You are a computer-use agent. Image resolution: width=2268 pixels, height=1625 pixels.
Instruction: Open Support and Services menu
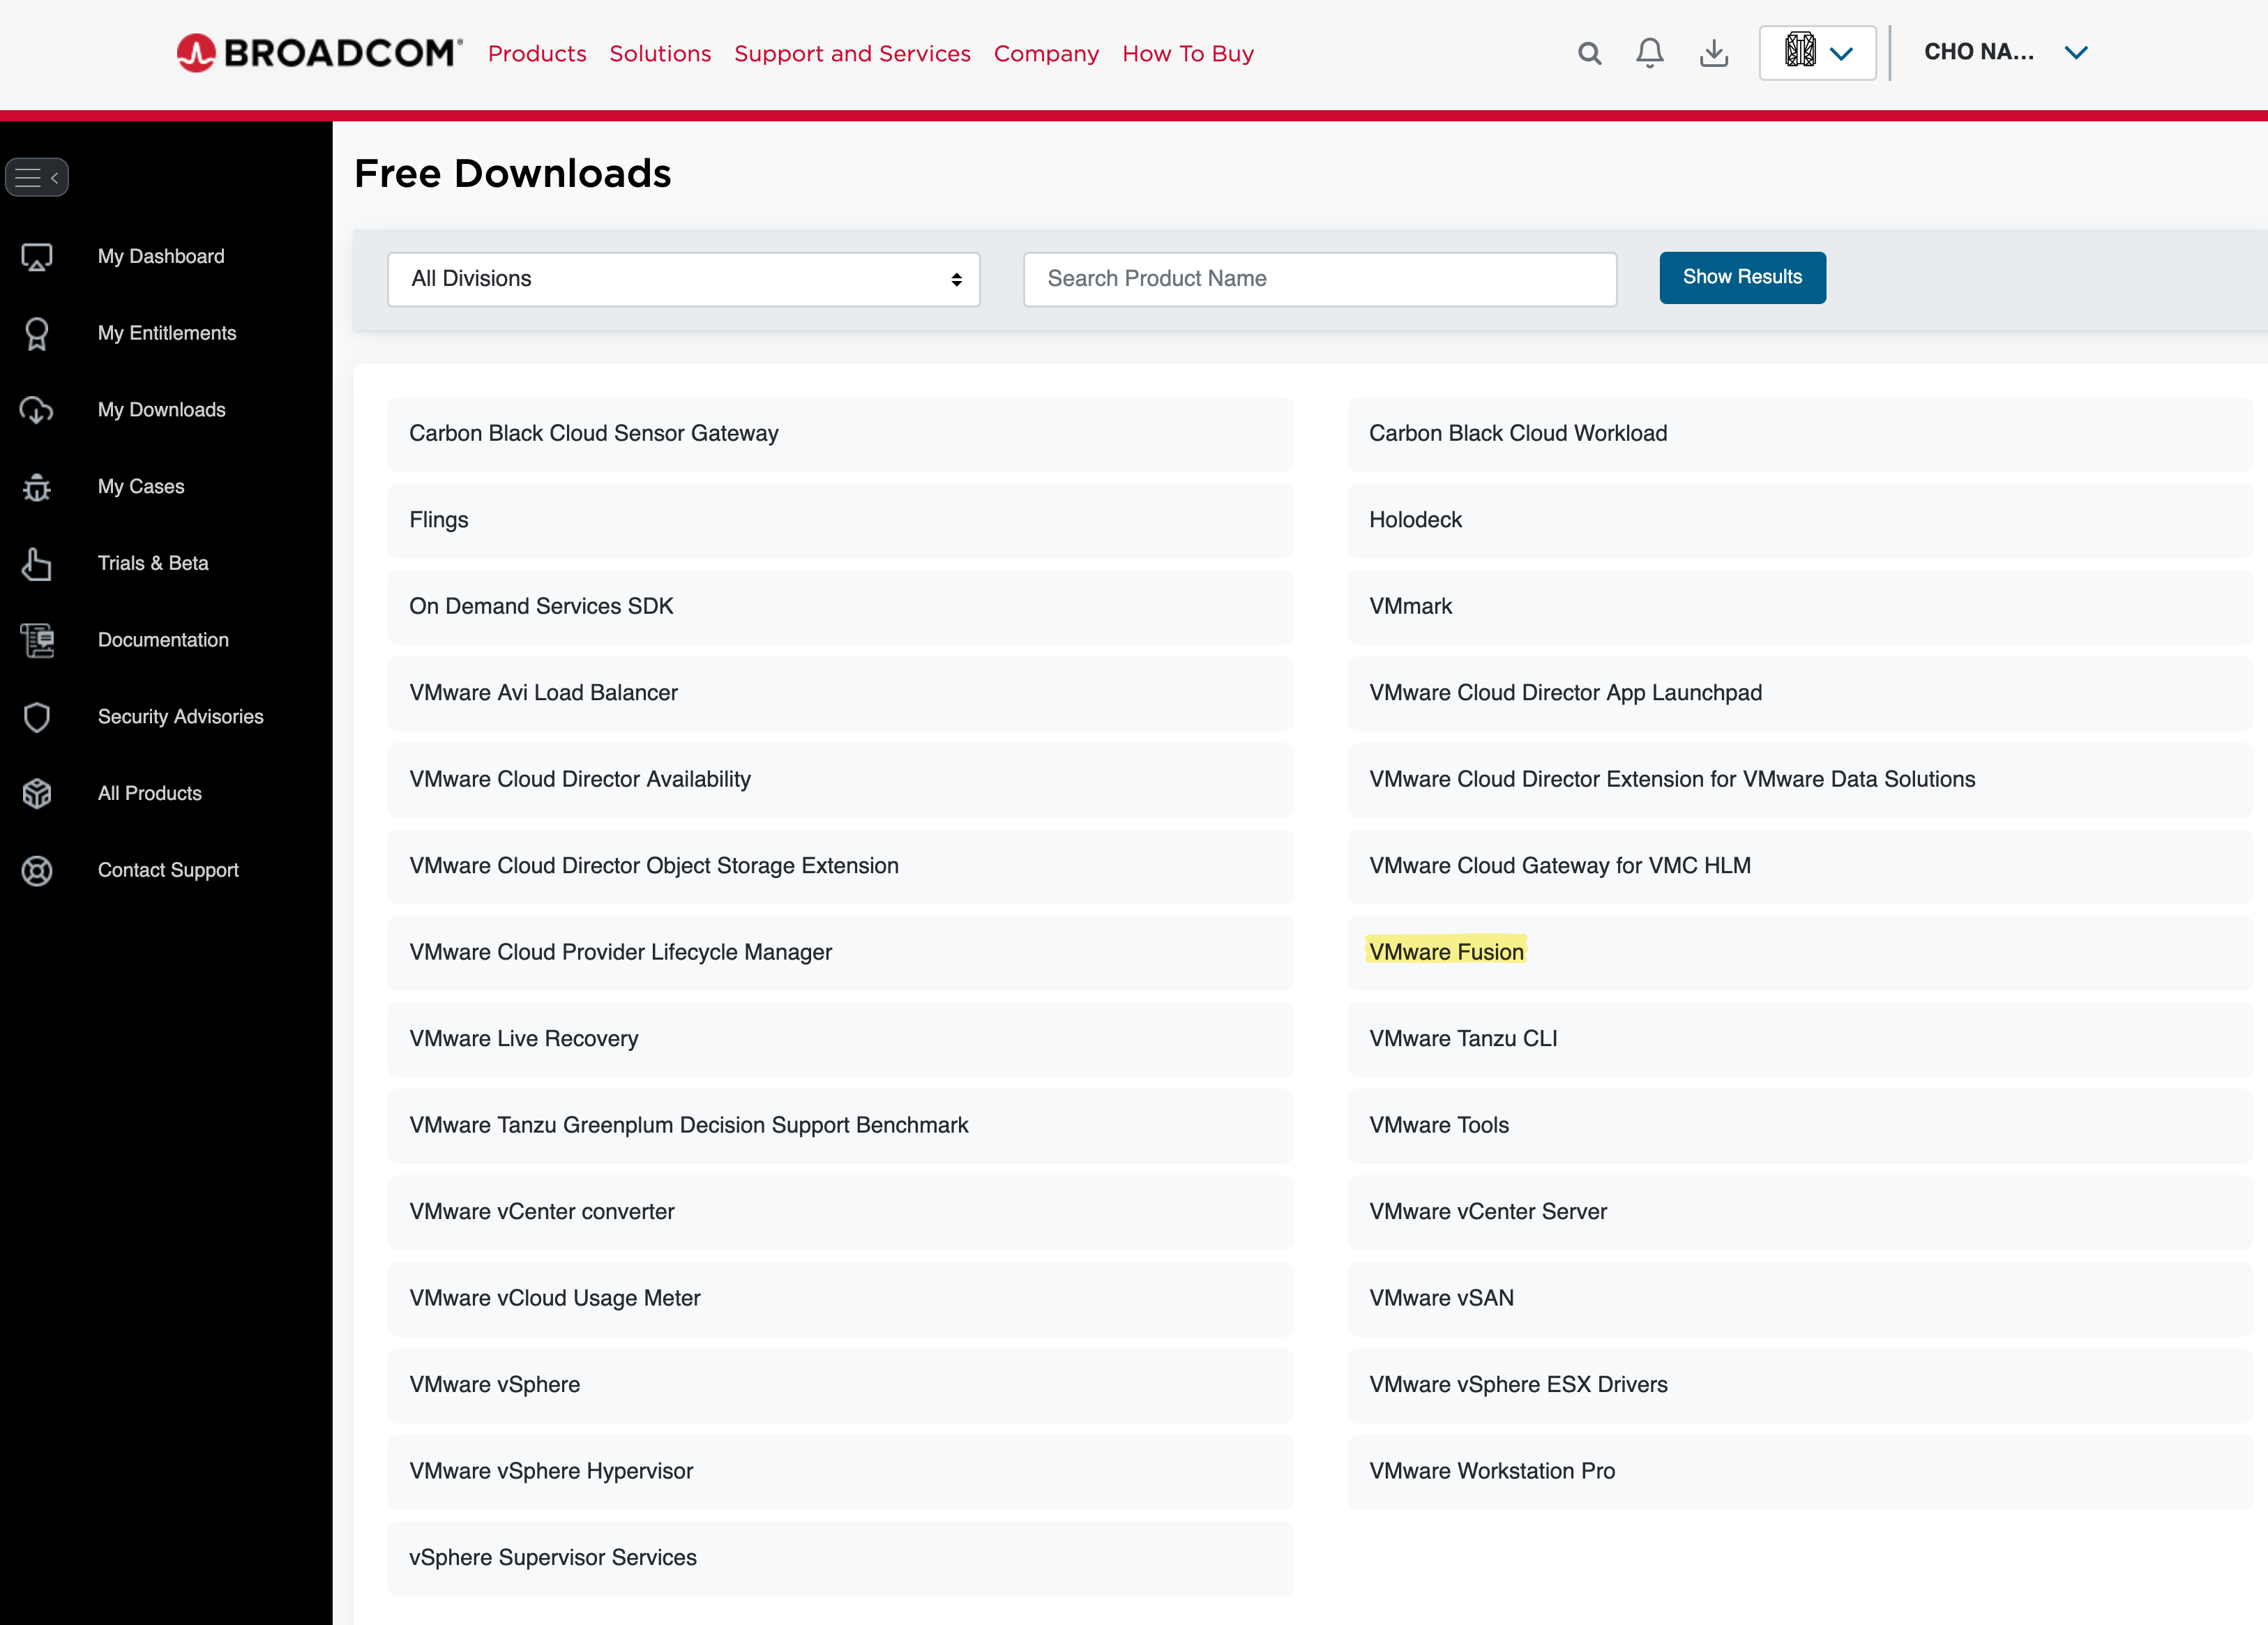852,54
